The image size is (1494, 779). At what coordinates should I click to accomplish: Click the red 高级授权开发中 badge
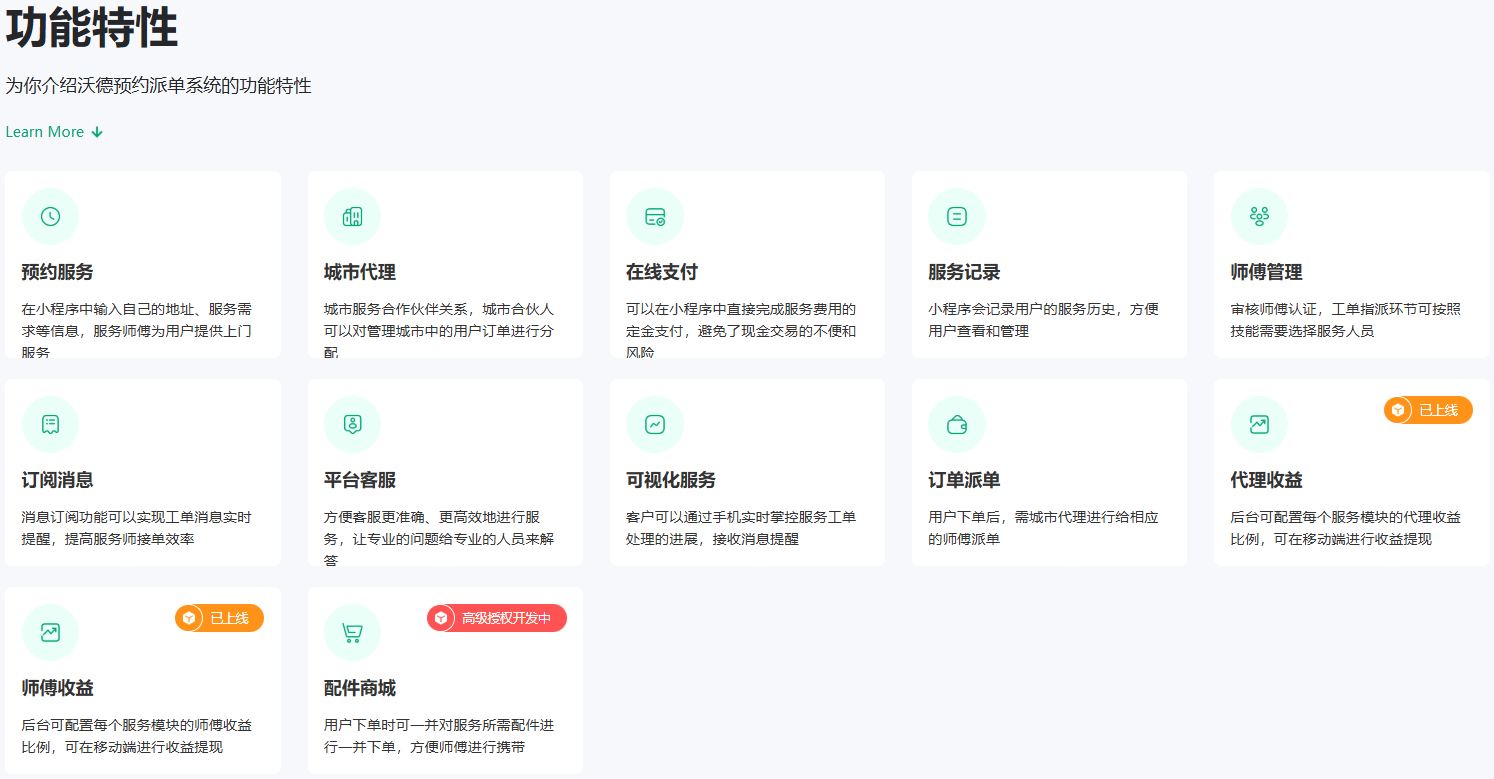[497, 618]
